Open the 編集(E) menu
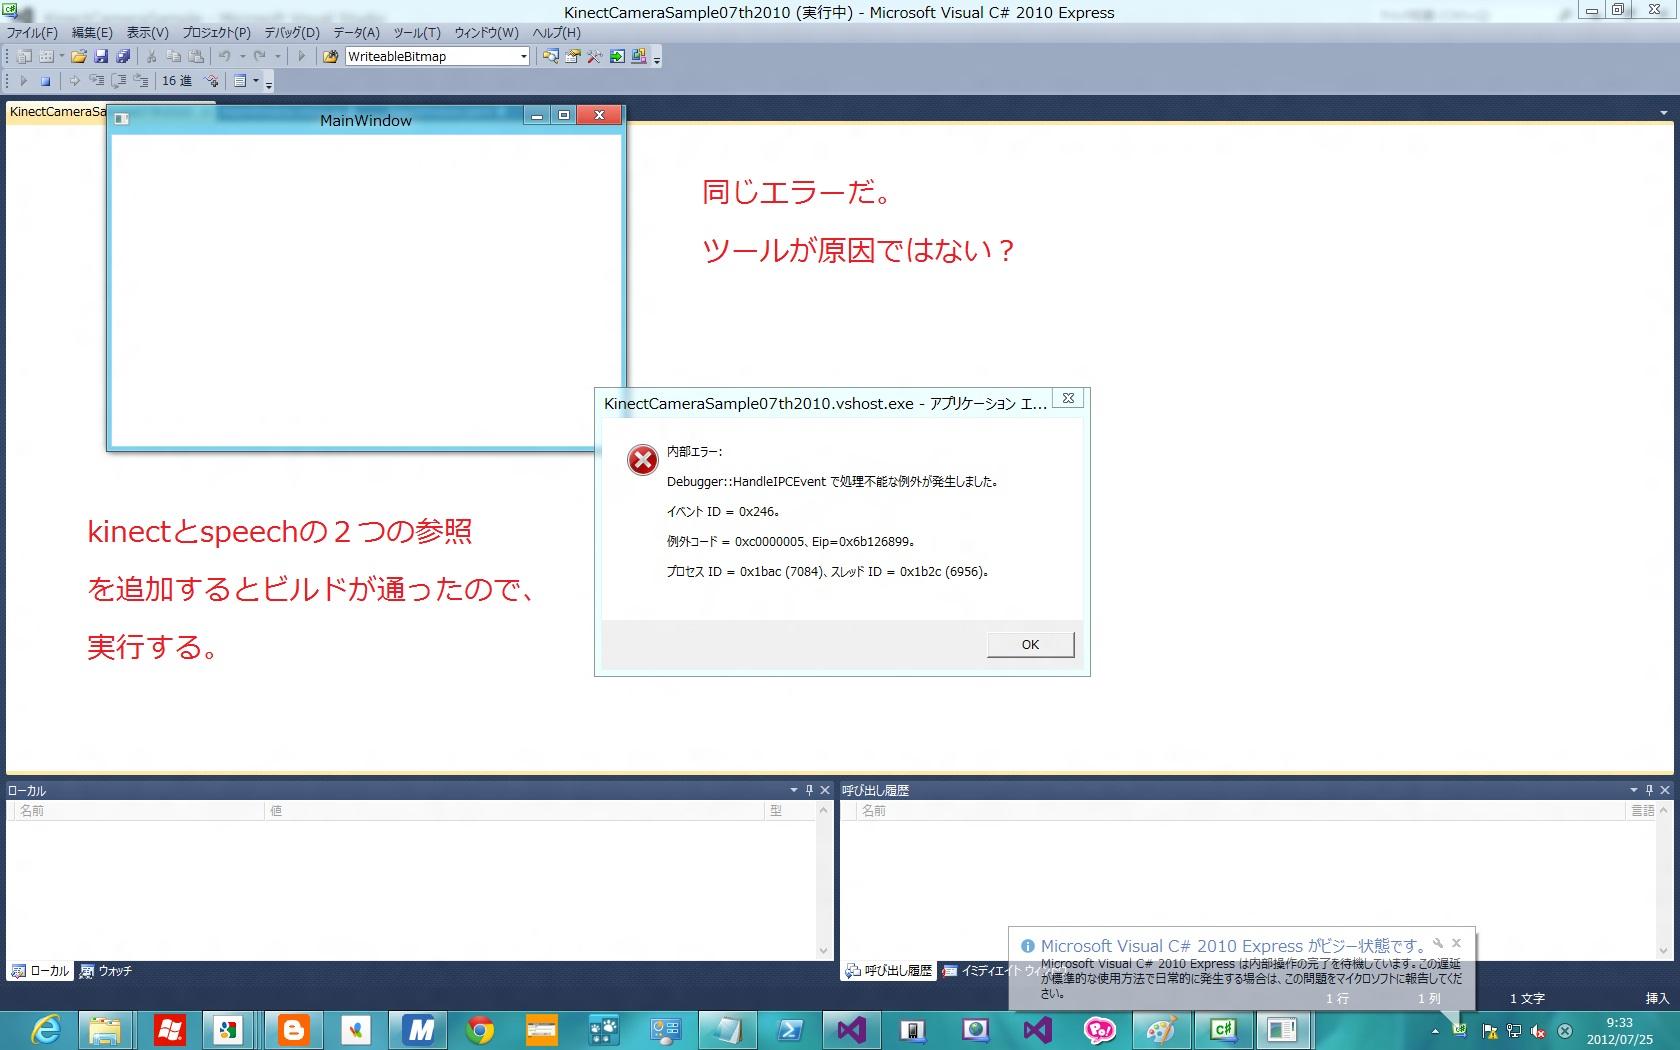The height and width of the screenshot is (1050, 1680). click(x=92, y=33)
